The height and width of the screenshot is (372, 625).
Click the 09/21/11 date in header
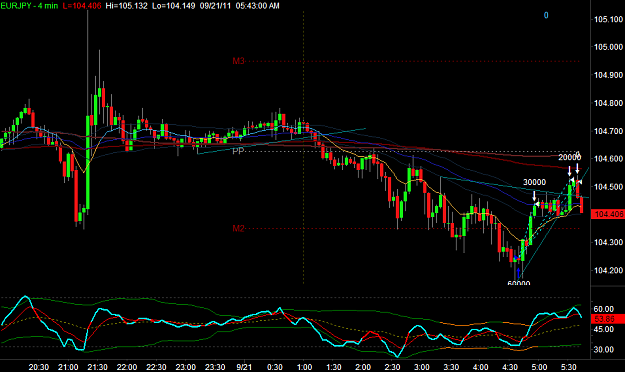pyautogui.click(x=215, y=6)
